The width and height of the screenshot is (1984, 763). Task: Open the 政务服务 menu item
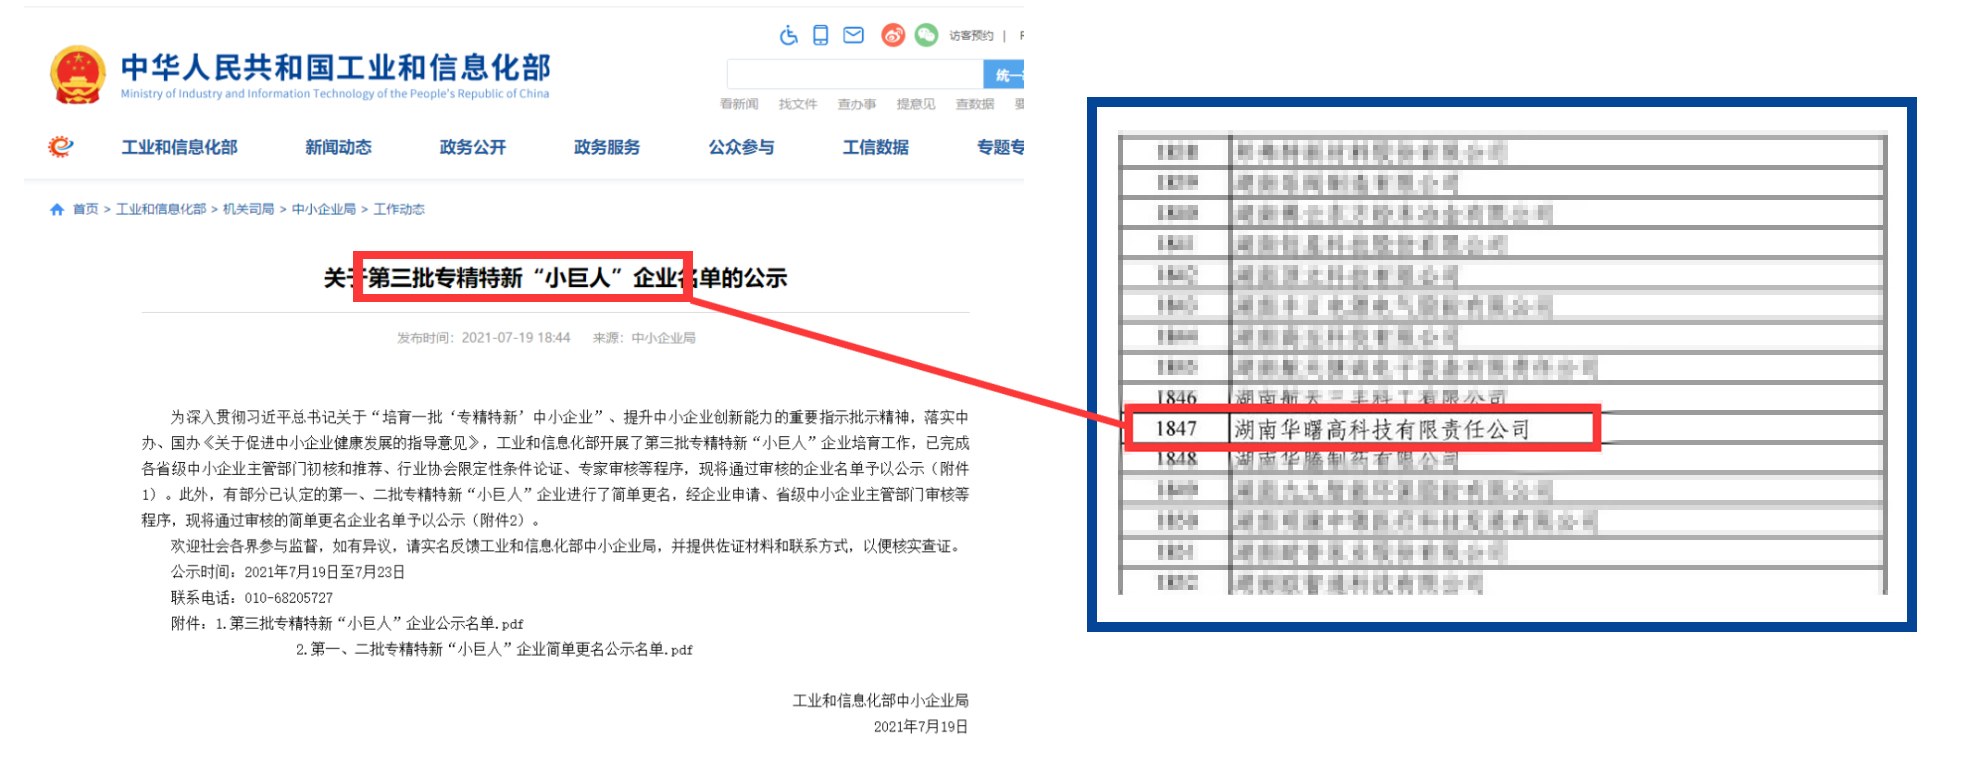click(606, 147)
